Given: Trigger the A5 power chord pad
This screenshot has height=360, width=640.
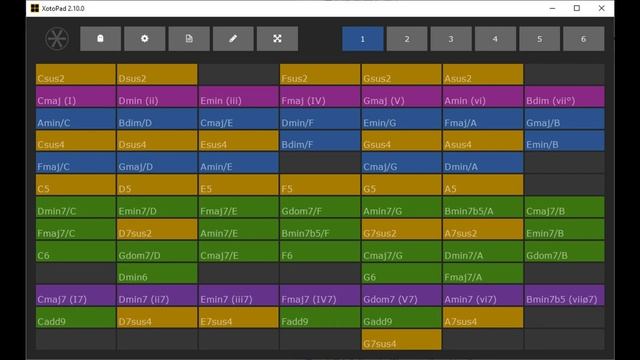Looking at the screenshot, I should point(483,184).
